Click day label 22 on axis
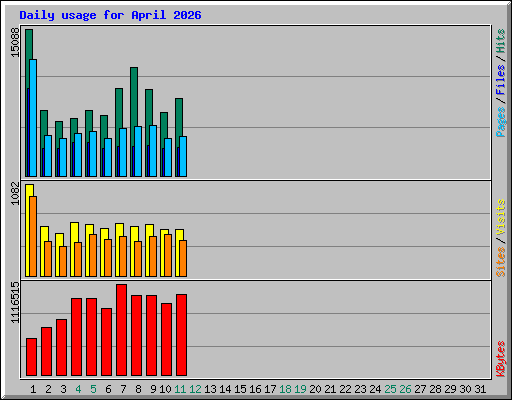 point(345,389)
